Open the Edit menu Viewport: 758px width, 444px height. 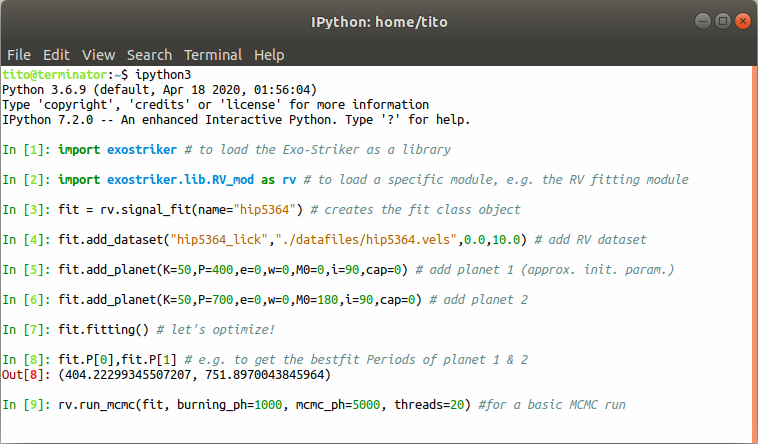point(56,55)
